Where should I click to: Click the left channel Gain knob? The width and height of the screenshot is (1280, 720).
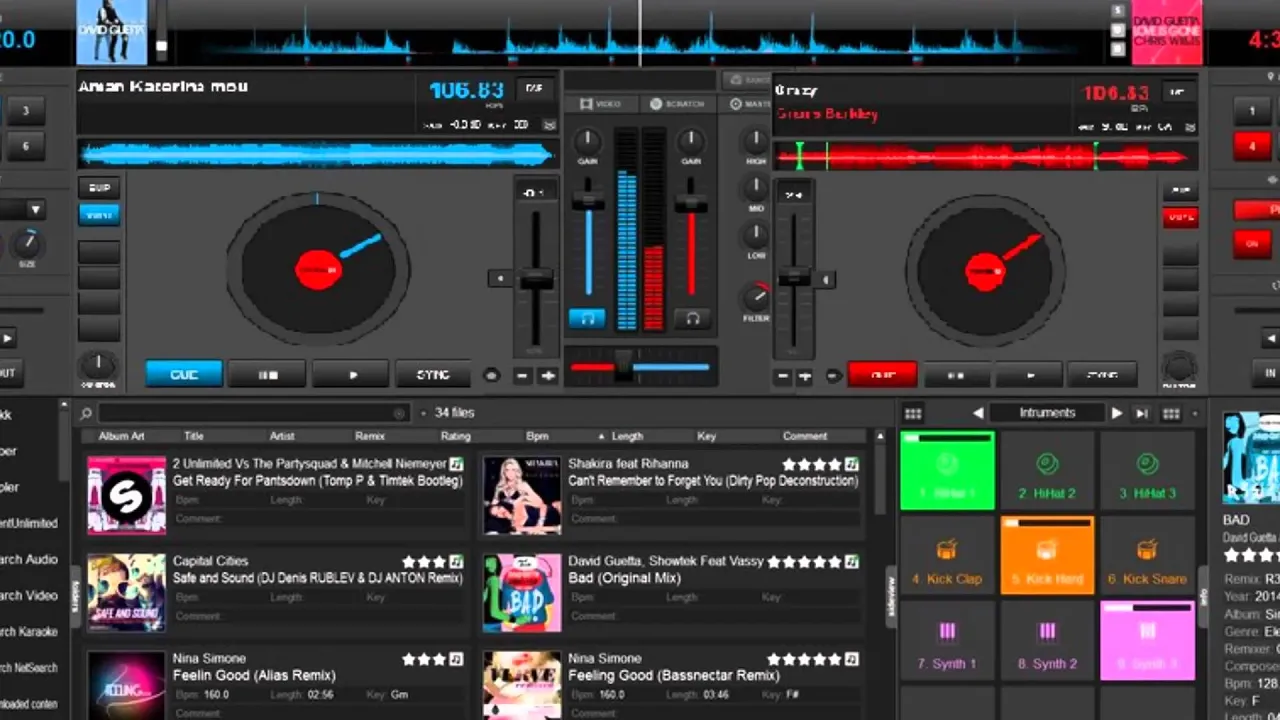click(x=588, y=140)
